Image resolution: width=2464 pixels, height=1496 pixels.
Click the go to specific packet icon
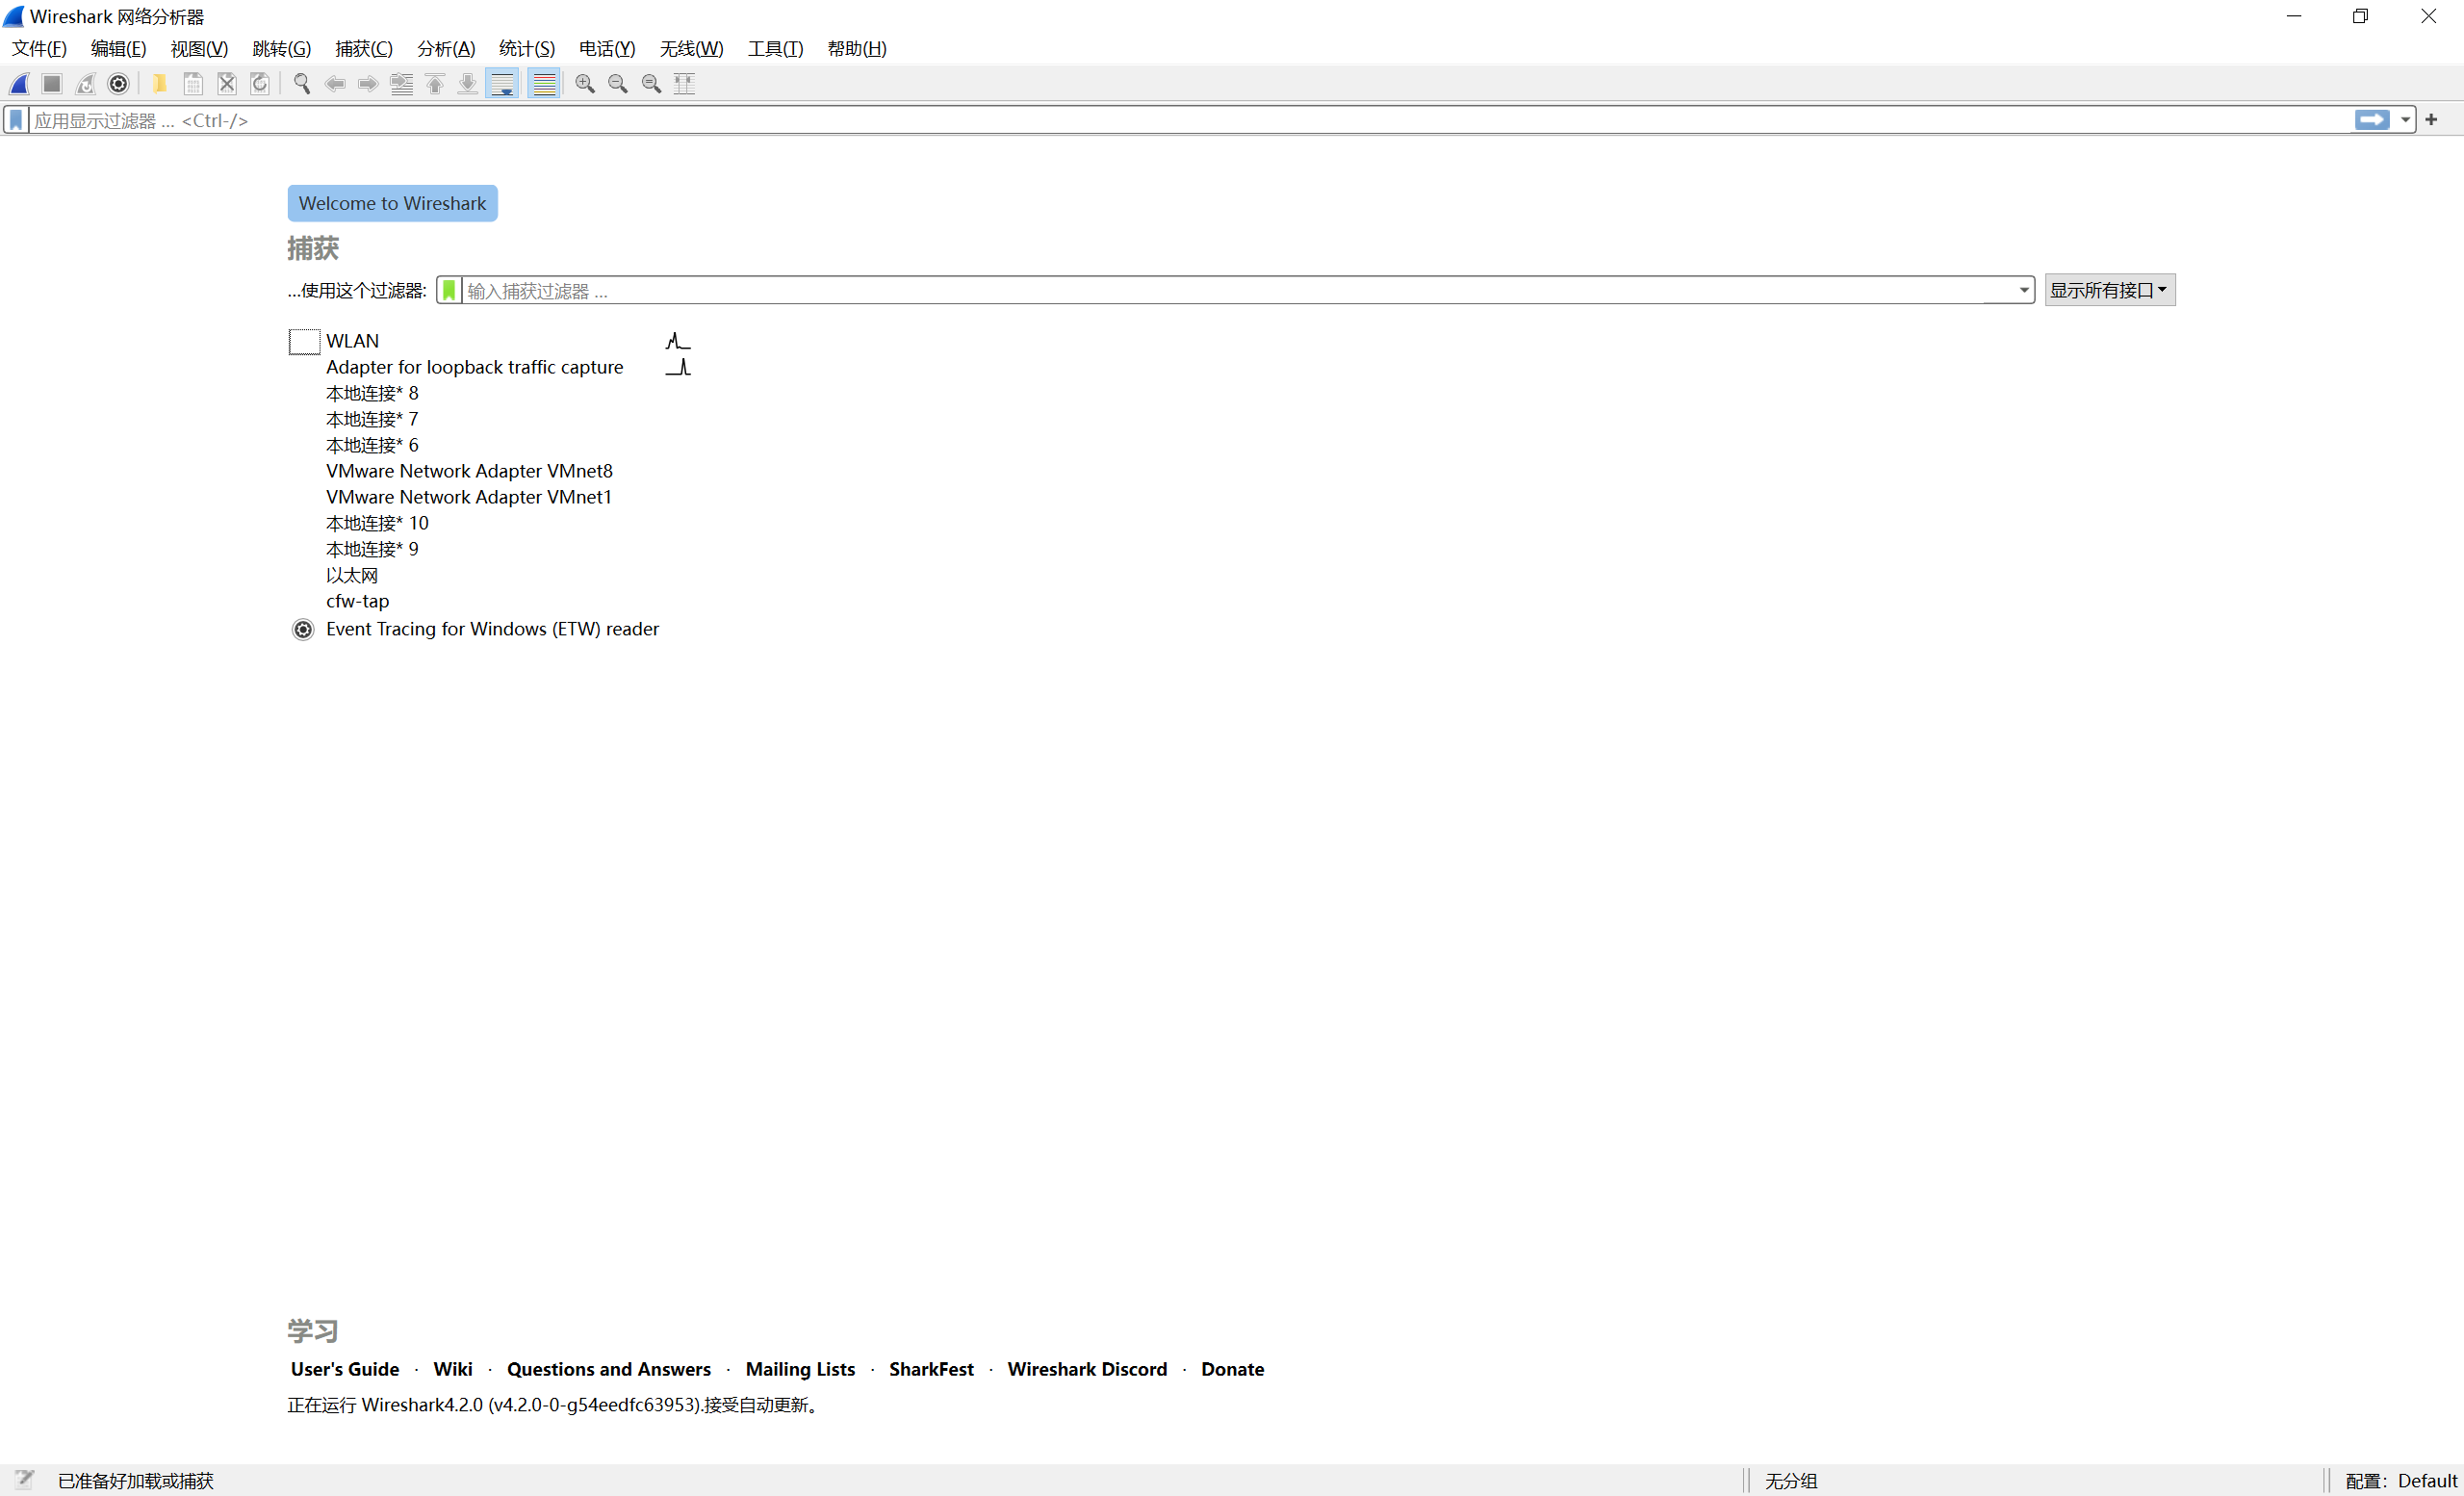pyautogui.click(x=402, y=84)
